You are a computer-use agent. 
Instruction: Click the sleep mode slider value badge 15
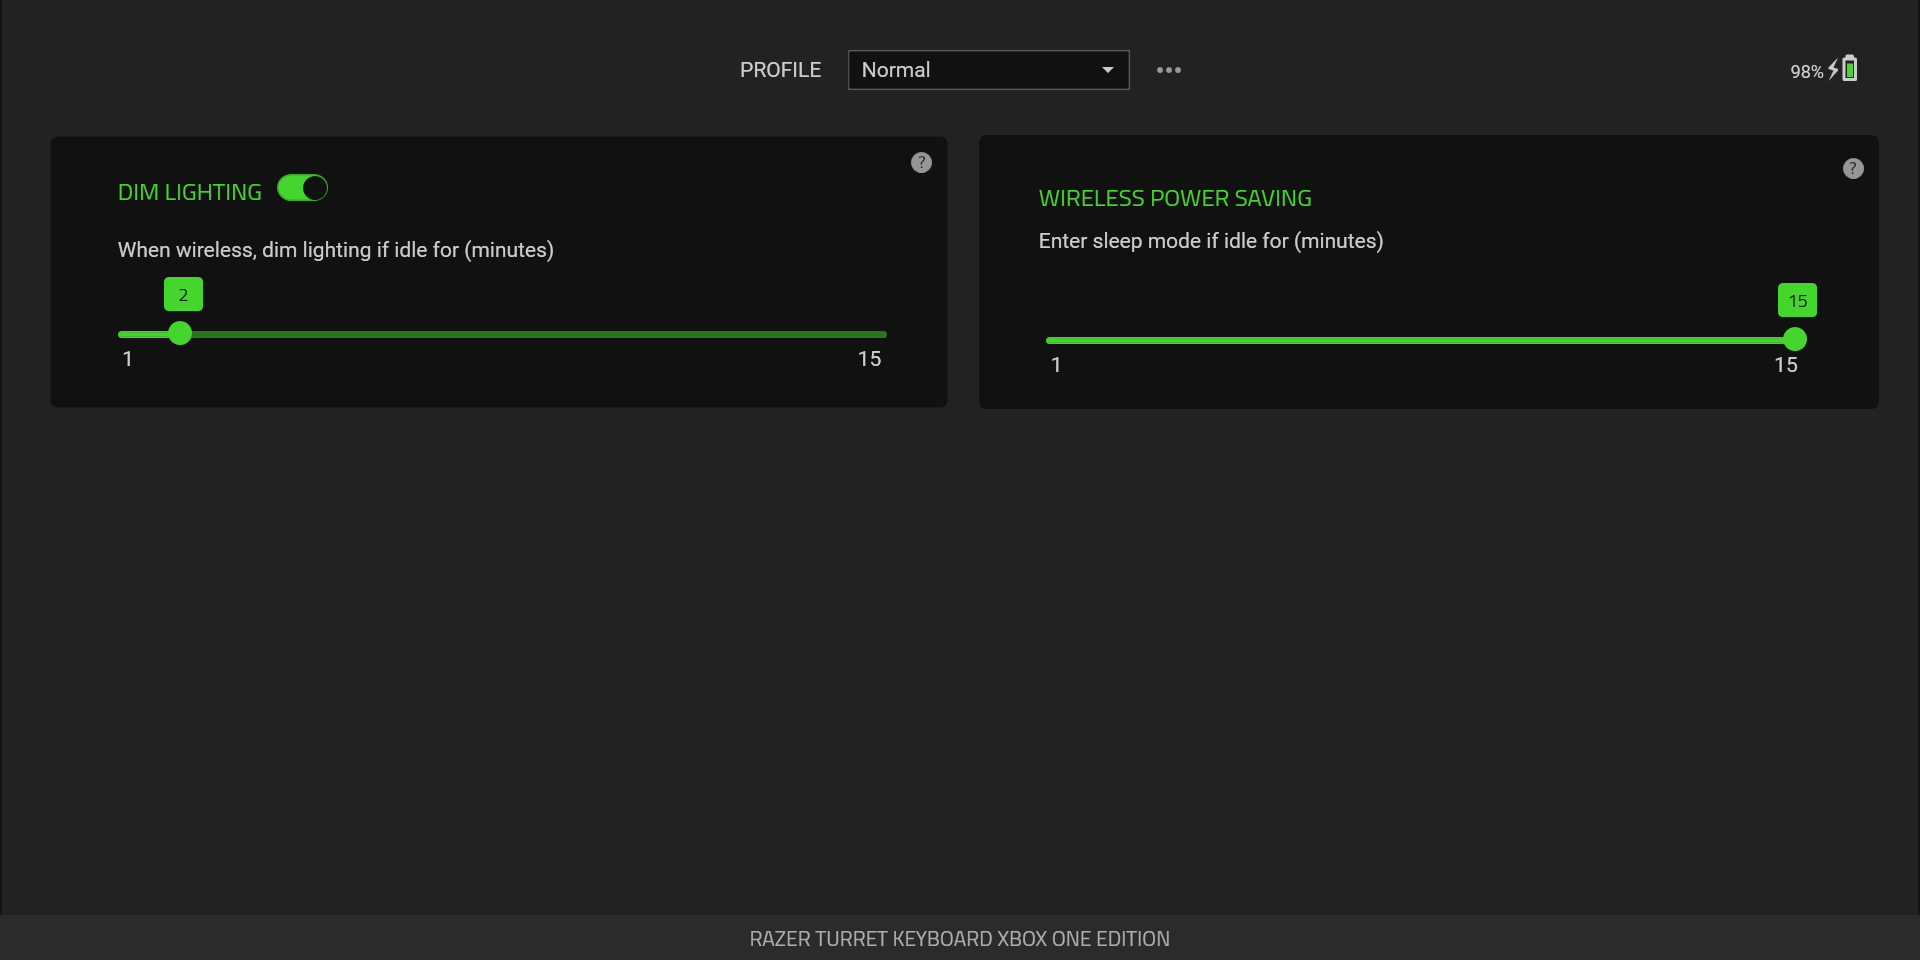(x=1797, y=299)
